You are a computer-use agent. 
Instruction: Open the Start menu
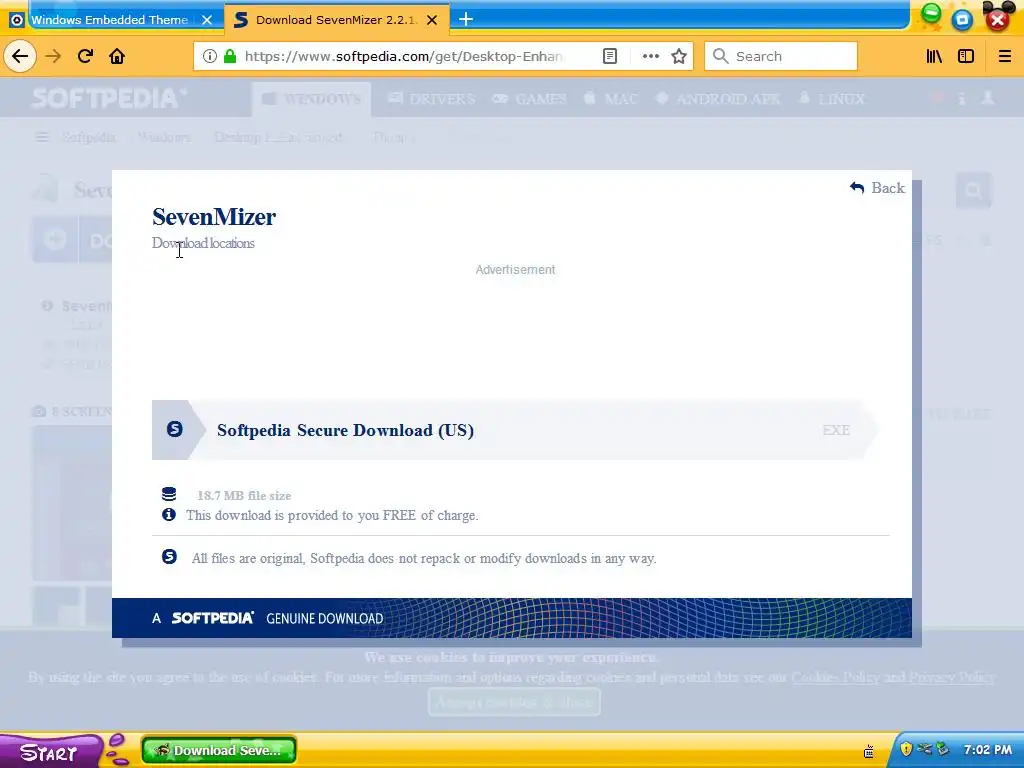[49, 752]
